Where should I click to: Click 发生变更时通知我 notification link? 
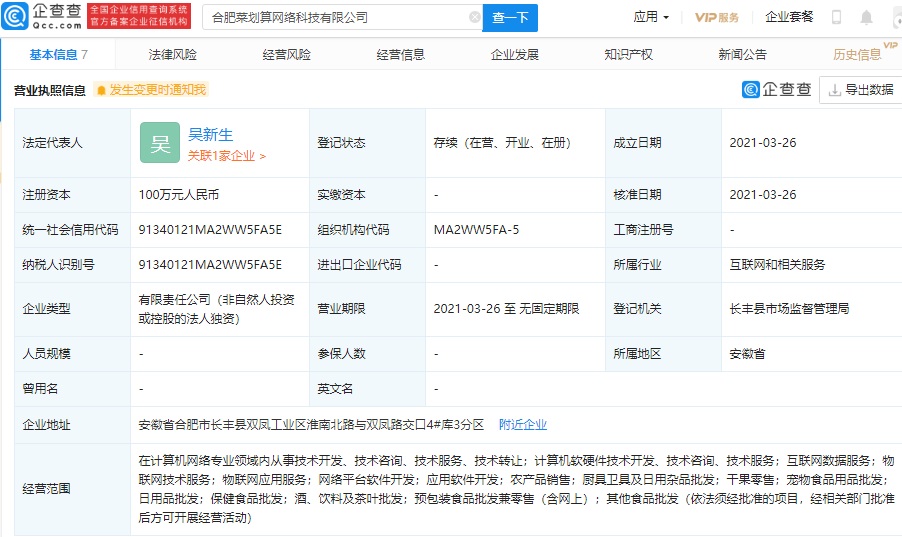pos(151,90)
